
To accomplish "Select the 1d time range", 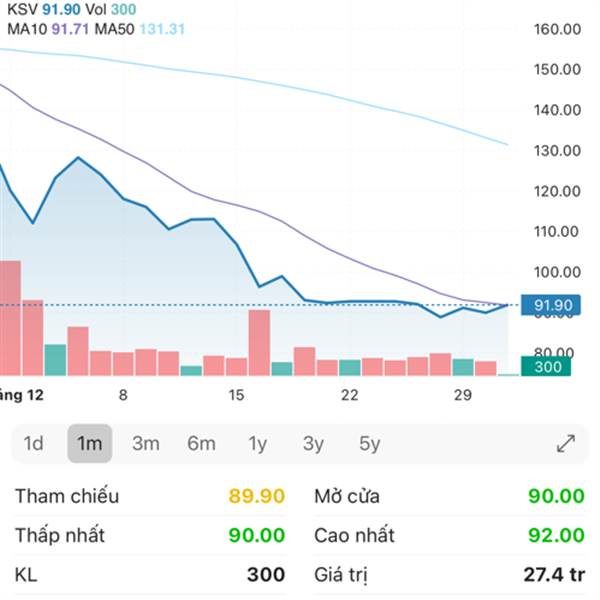I will coord(34,444).
